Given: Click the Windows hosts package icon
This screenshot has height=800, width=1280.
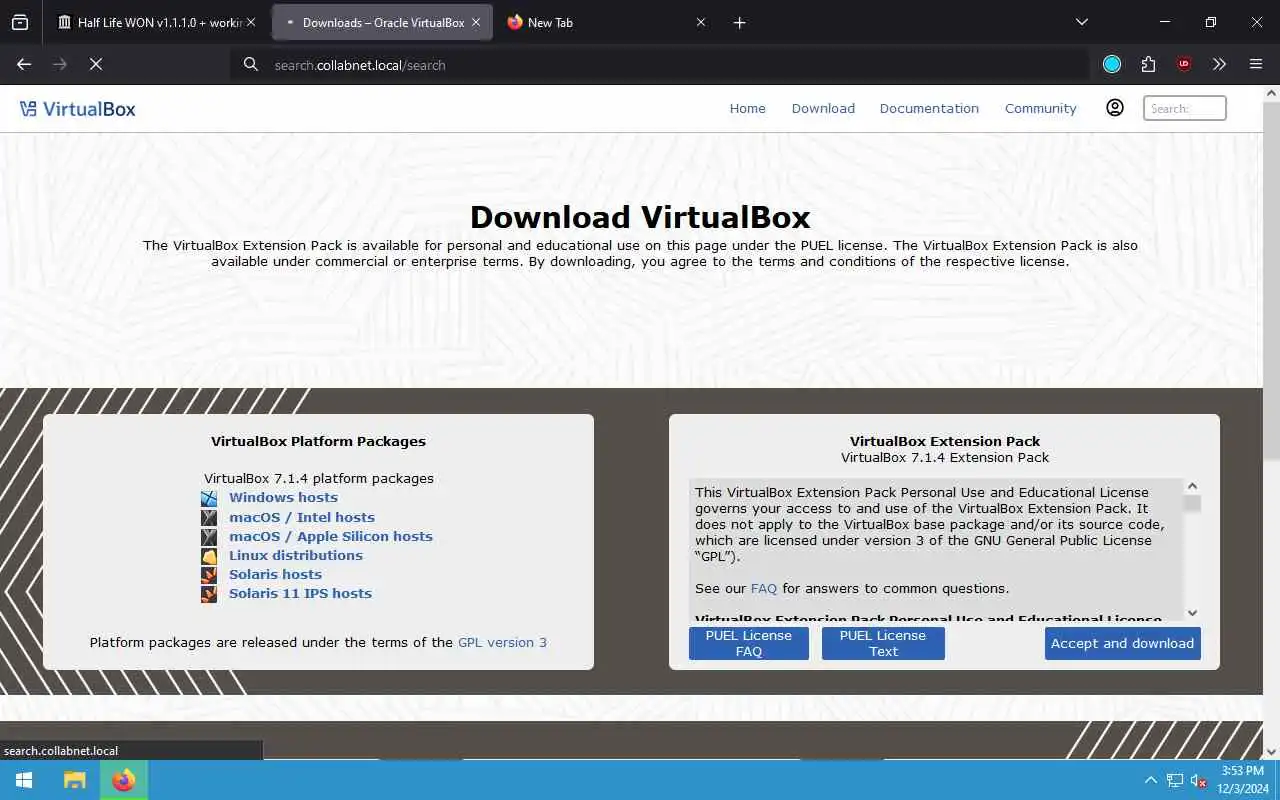Looking at the screenshot, I should (x=209, y=498).
